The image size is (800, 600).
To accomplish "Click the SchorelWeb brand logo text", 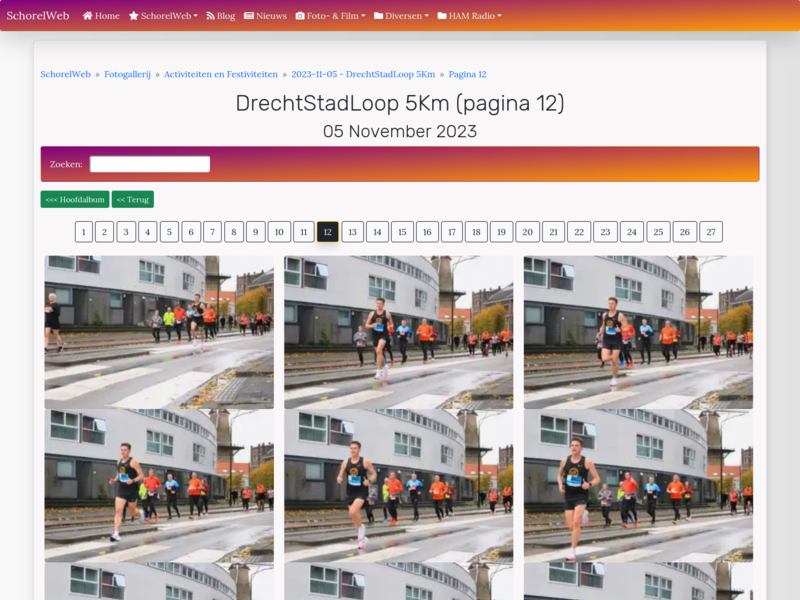I will coord(38,16).
